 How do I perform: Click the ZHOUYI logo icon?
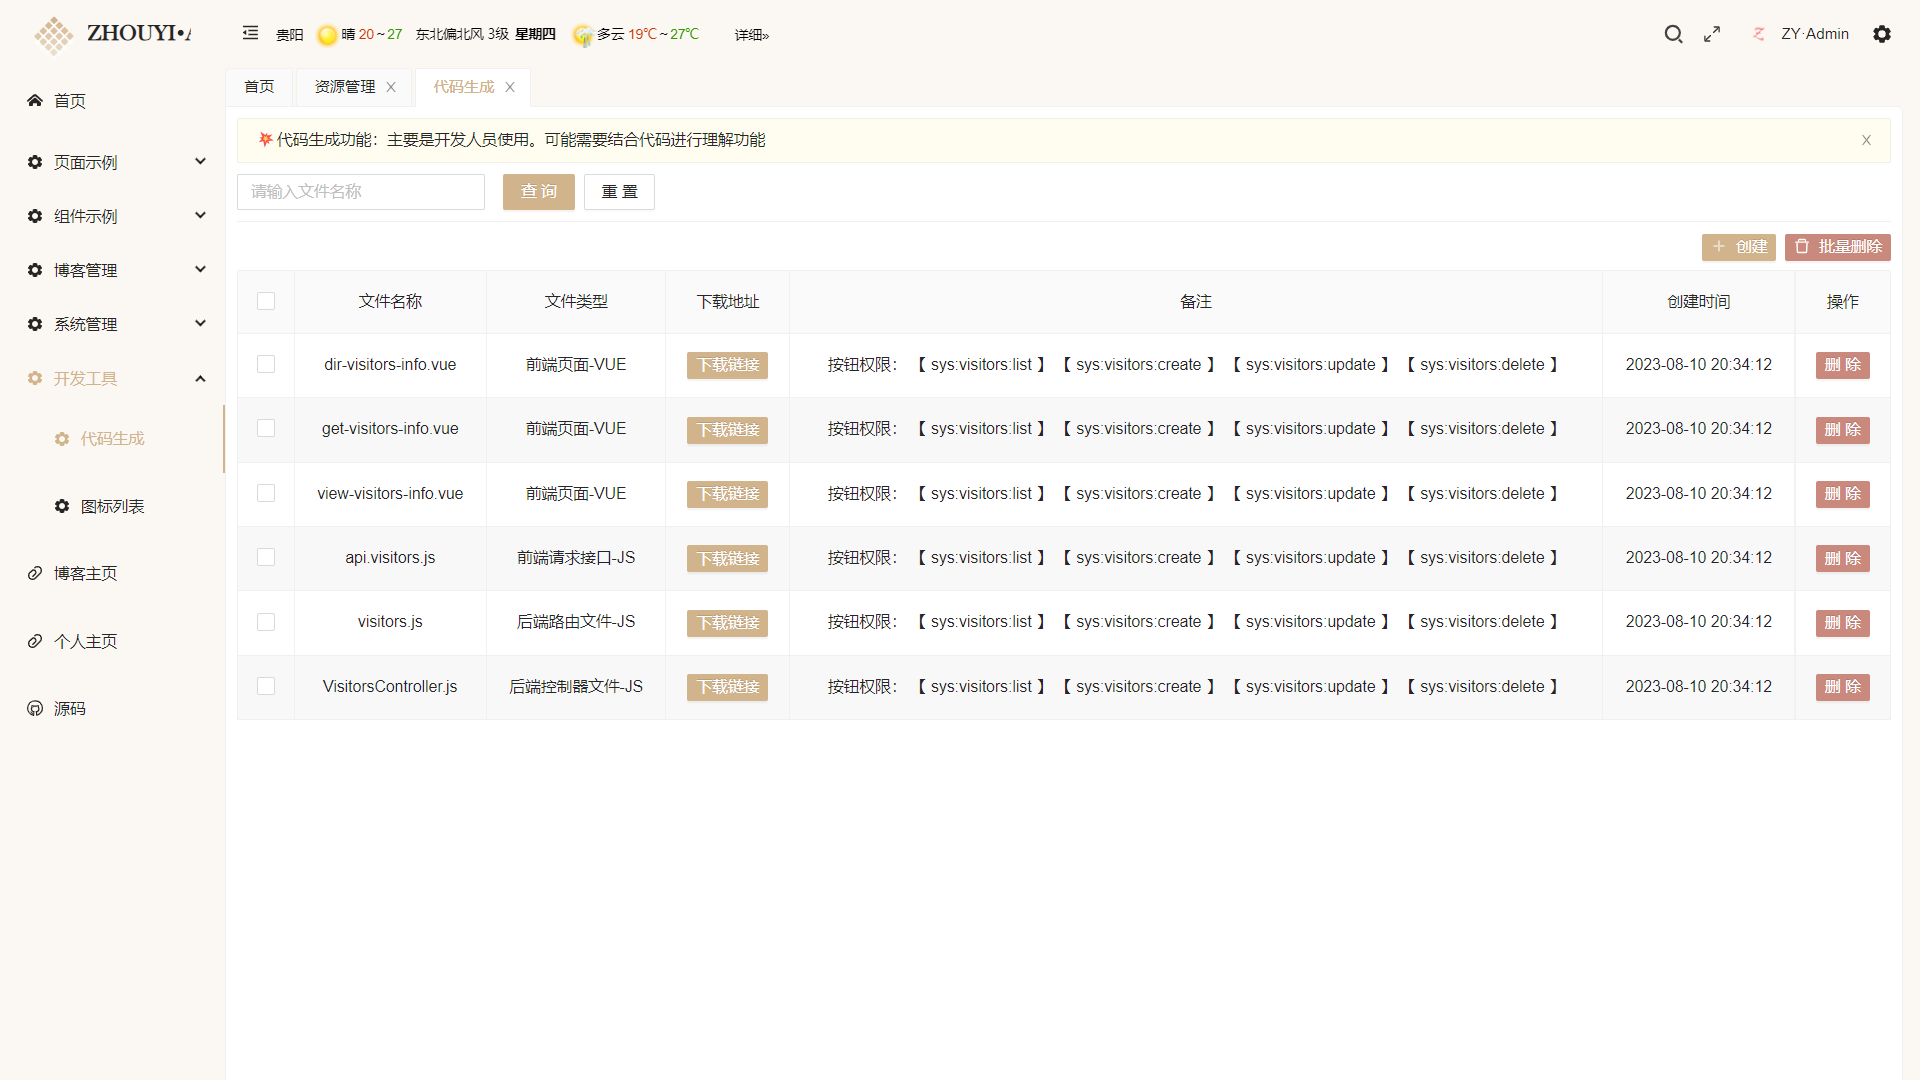[53, 35]
